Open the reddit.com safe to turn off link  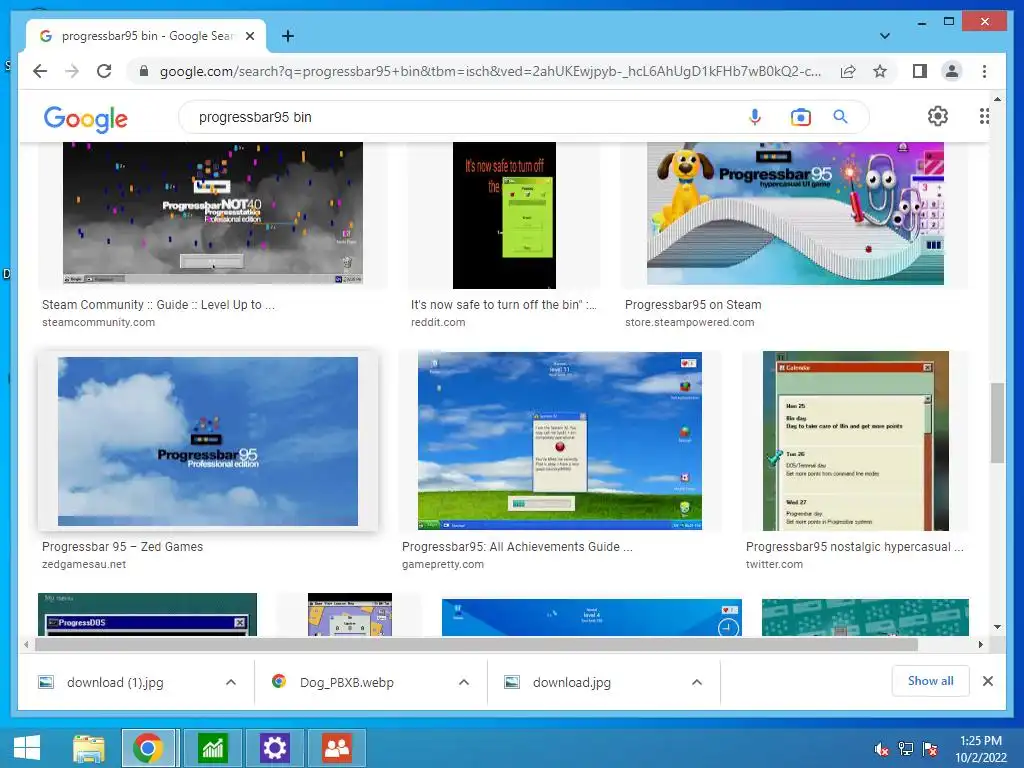504,305
